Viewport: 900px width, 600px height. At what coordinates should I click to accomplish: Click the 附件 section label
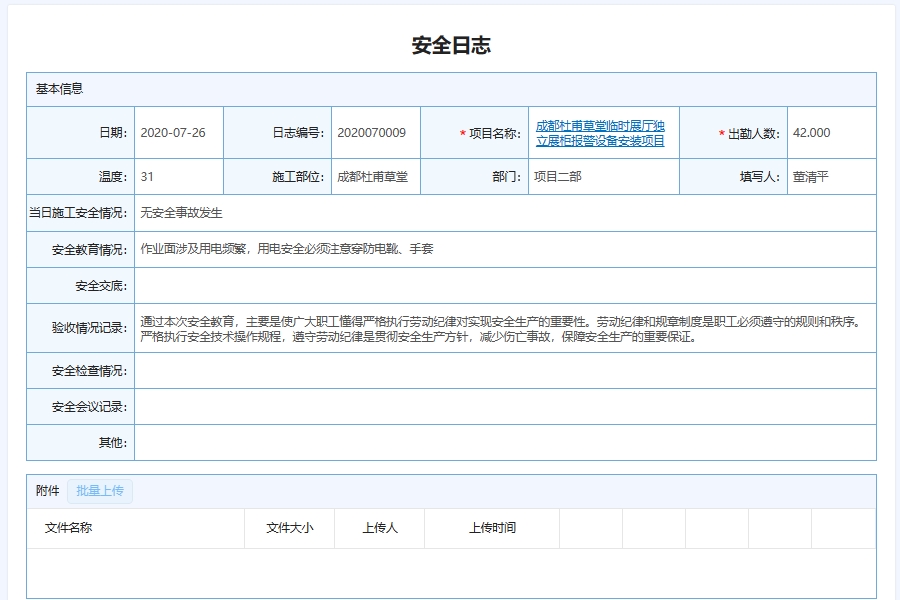coord(47,491)
